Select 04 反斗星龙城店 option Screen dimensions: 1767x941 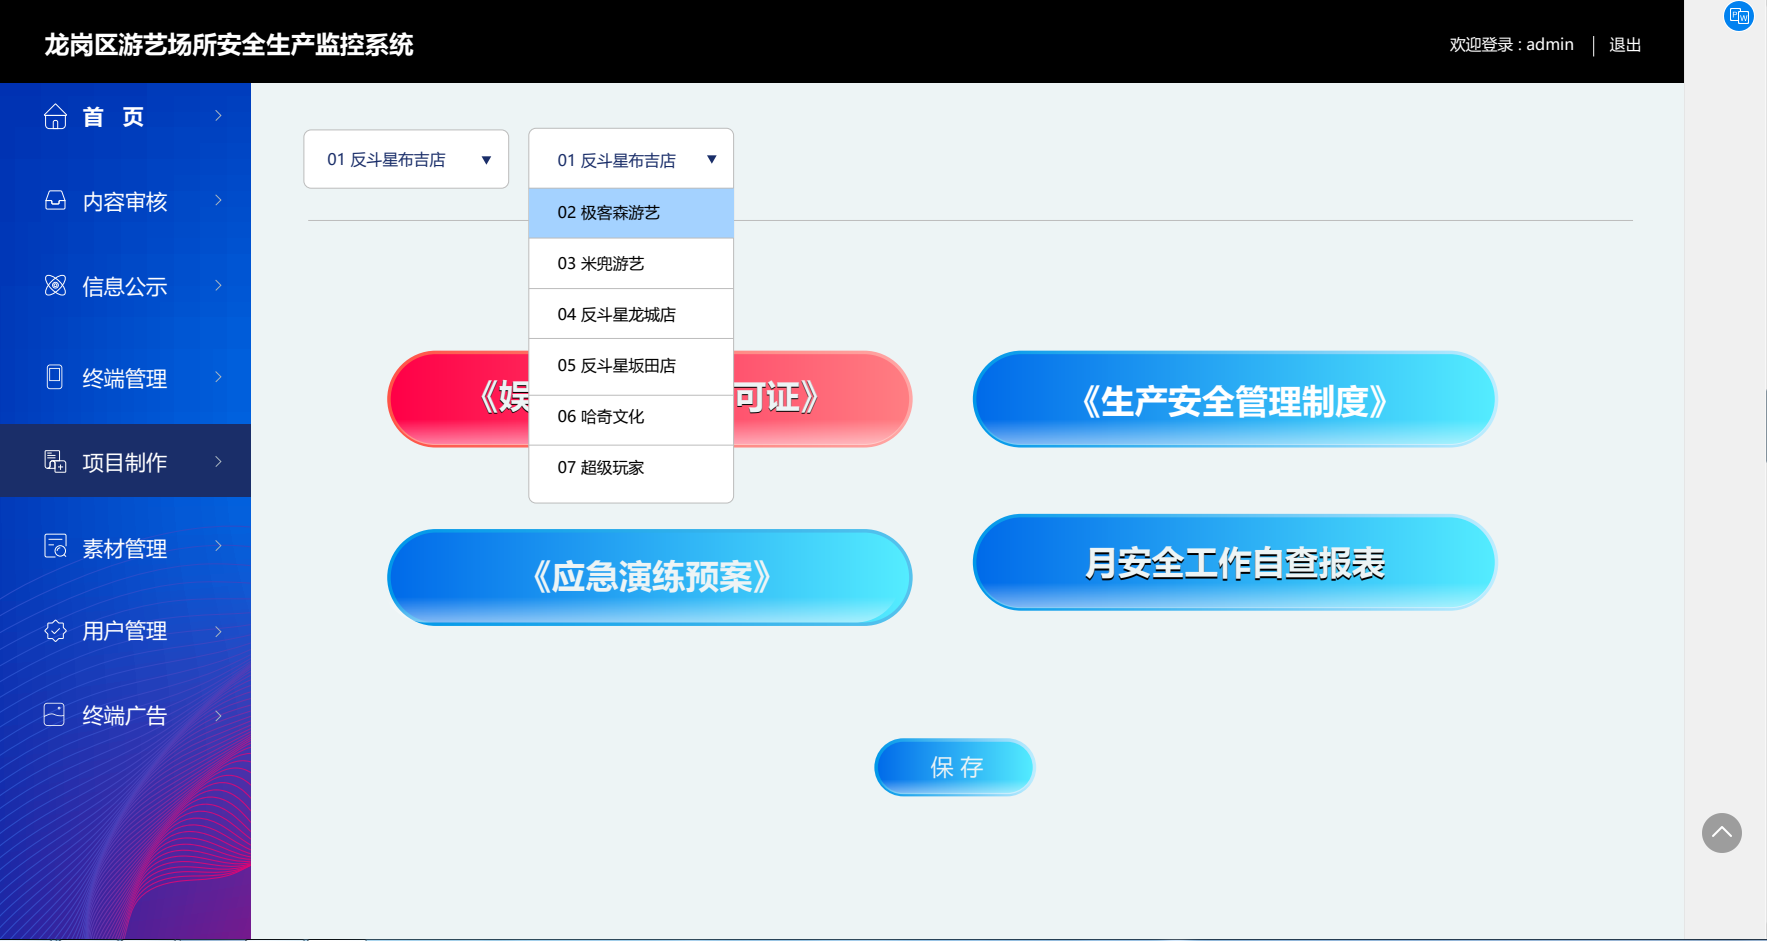pyautogui.click(x=631, y=315)
